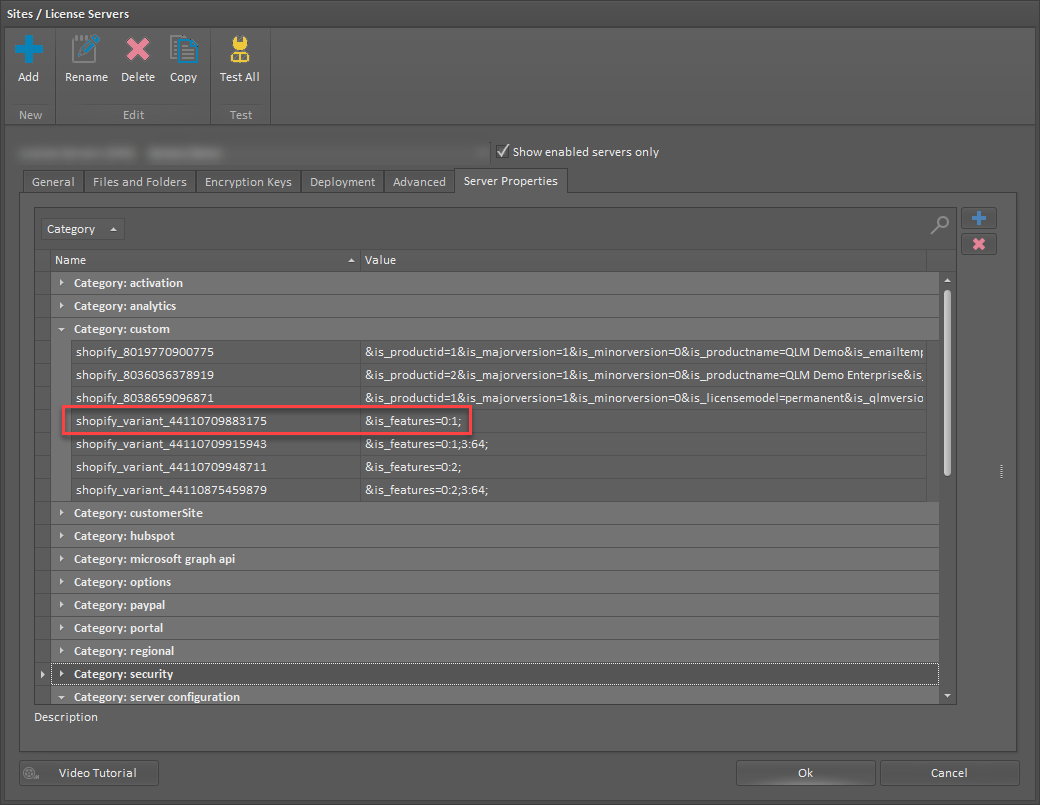Expand the Category: paypal group
Screen dimensions: 1040x805
point(62,605)
